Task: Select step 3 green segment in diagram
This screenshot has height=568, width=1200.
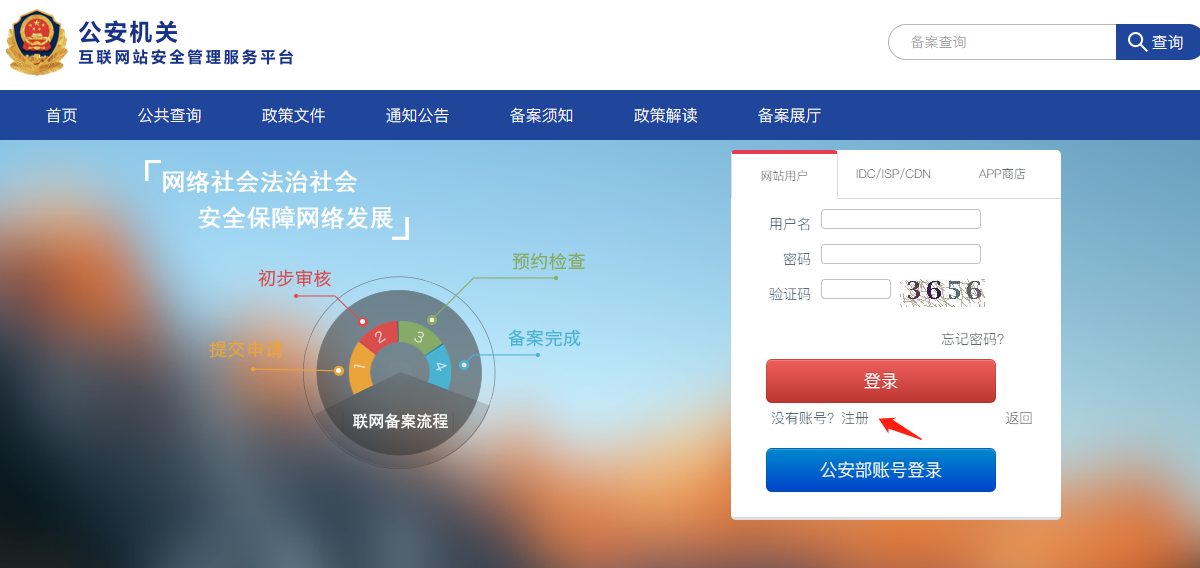Action: (x=420, y=337)
